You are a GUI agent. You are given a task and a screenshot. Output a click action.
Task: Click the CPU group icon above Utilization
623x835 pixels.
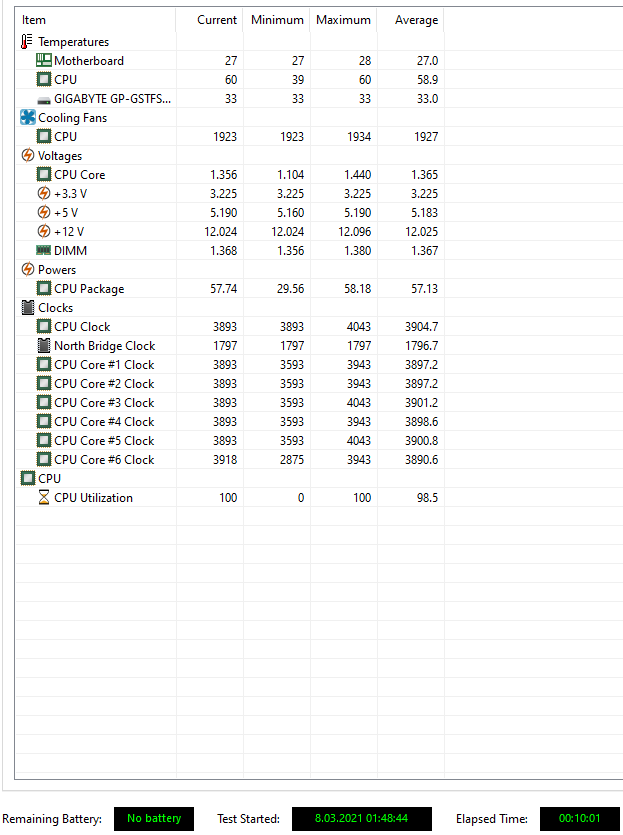28,478
